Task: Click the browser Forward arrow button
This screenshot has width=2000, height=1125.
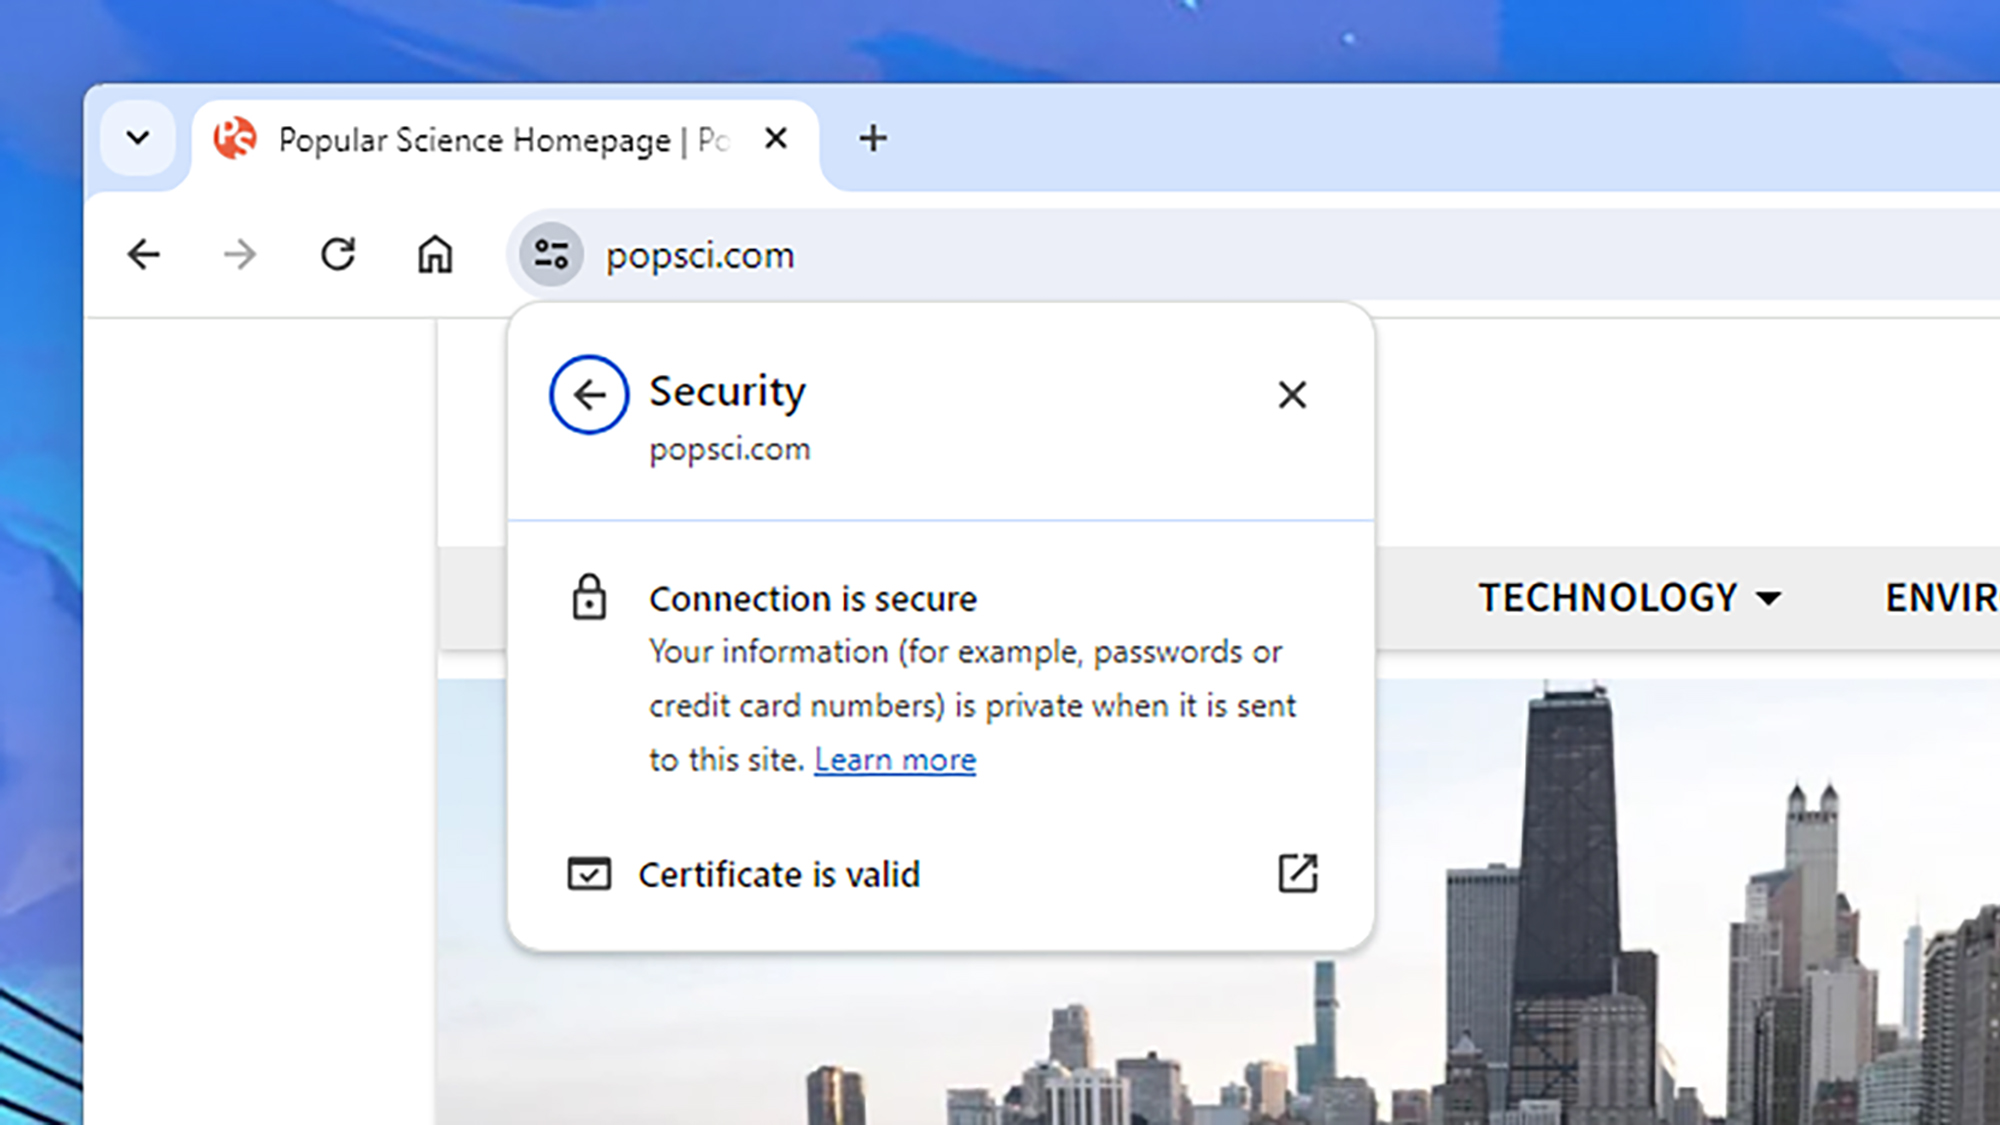Action: pos(240,255)
